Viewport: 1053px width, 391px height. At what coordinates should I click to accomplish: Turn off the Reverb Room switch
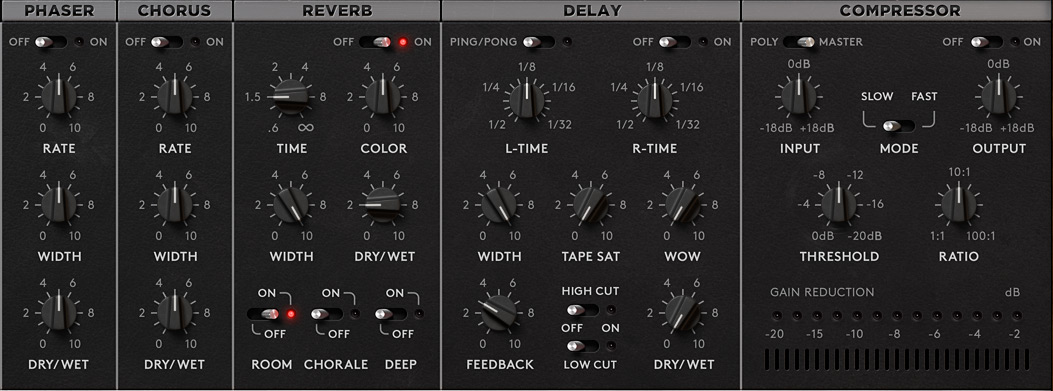[x=263, y=314]
